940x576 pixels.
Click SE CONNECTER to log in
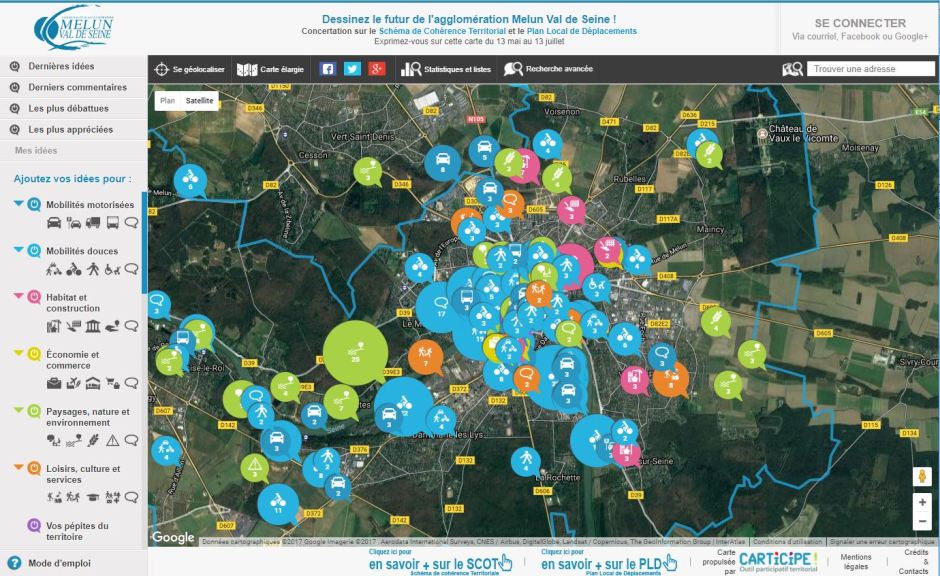click(x=860, y=23)
